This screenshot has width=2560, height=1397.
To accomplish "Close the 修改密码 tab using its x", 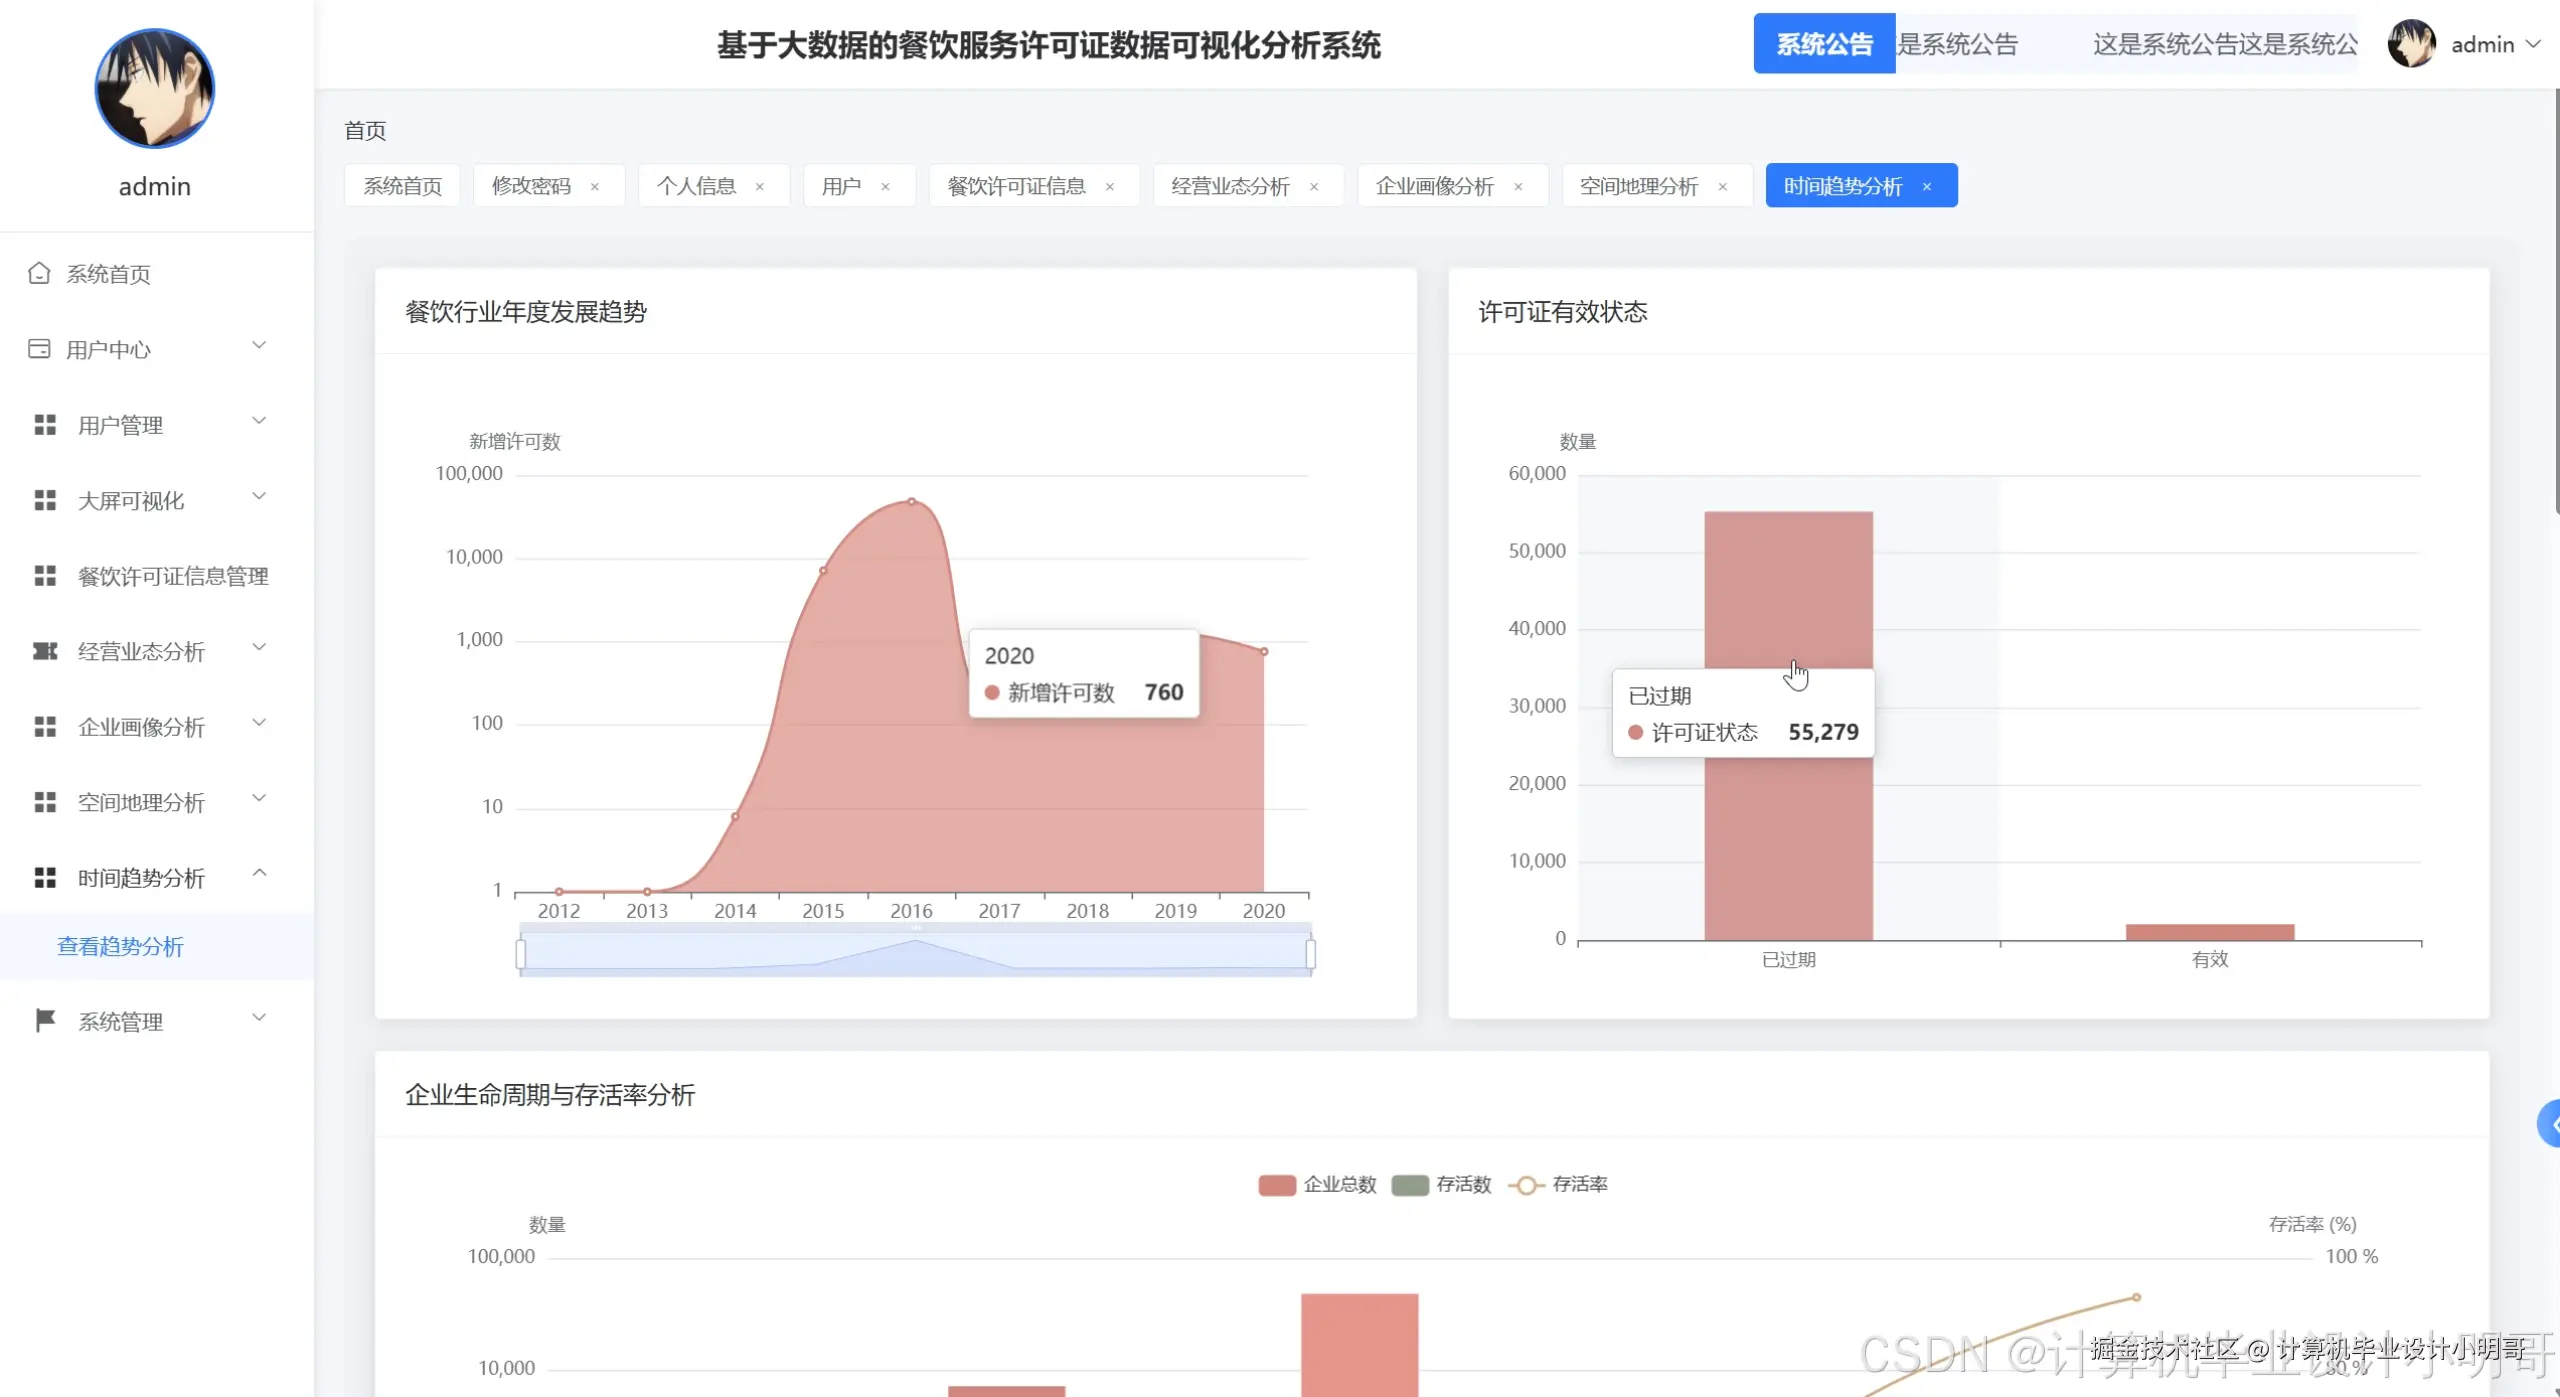I will (595, 187).
